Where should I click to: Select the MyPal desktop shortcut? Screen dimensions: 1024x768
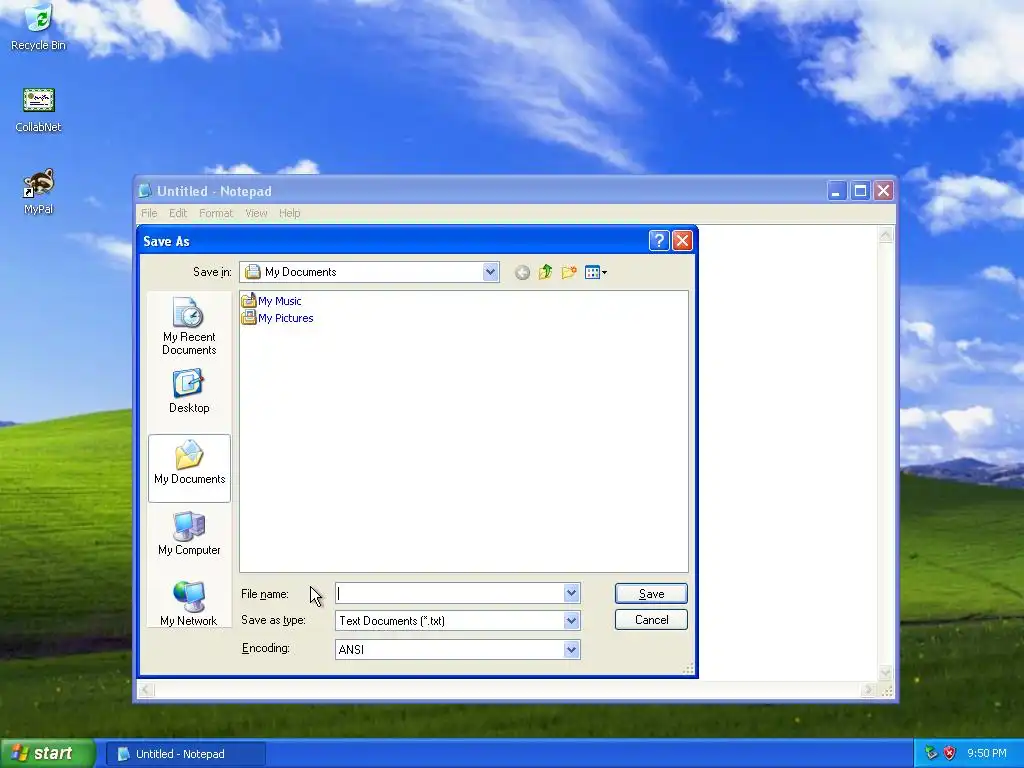(x=39, y=192)
